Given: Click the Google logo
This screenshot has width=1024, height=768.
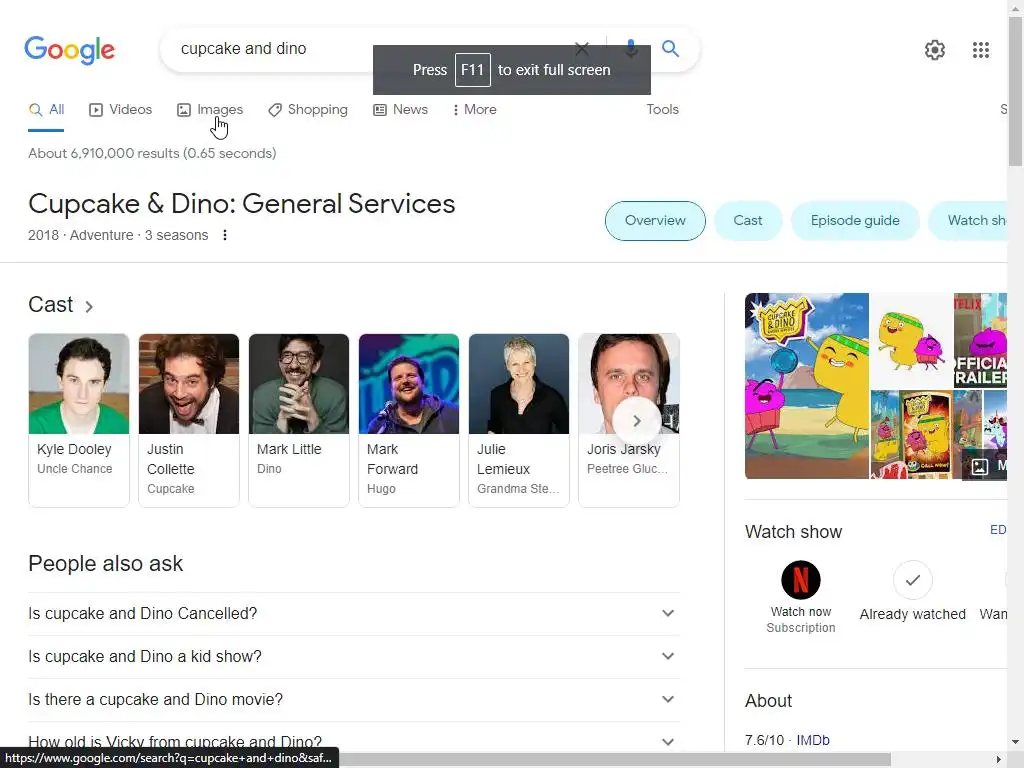Looking at the screenshot, I should click(x=69, y=50).
